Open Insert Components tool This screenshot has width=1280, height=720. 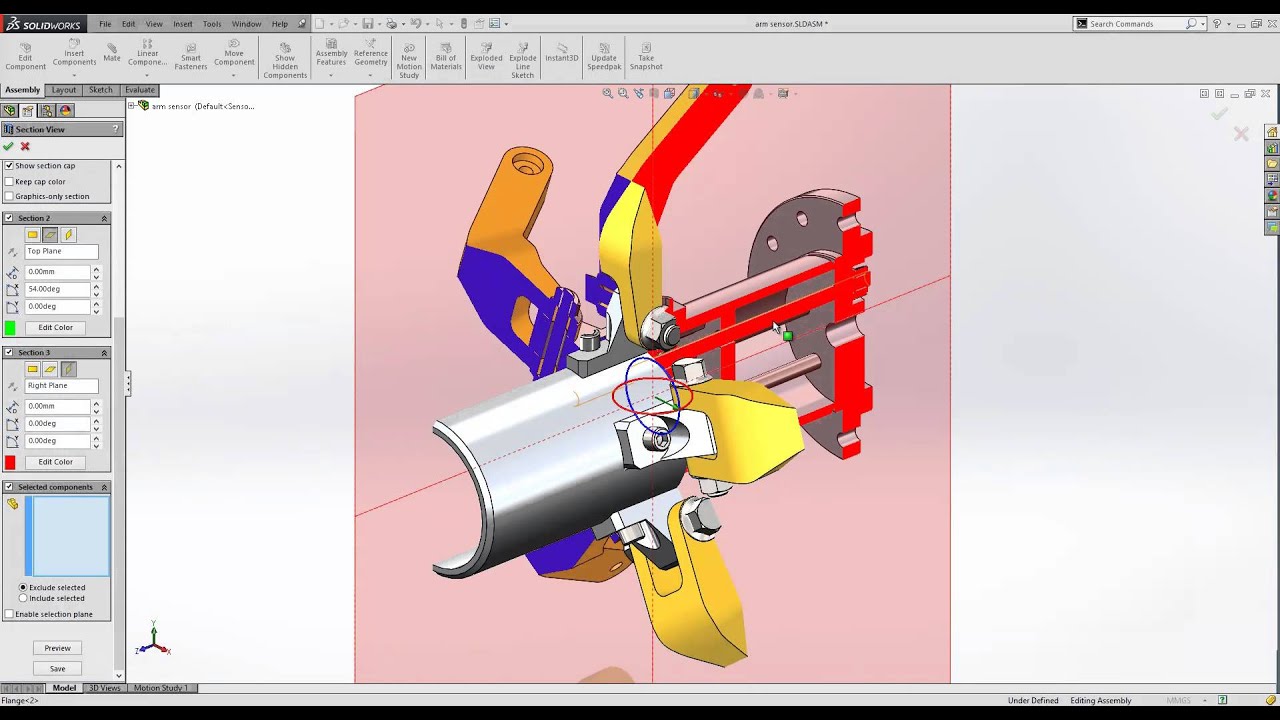pyautogui.click(x=74, y=54)
